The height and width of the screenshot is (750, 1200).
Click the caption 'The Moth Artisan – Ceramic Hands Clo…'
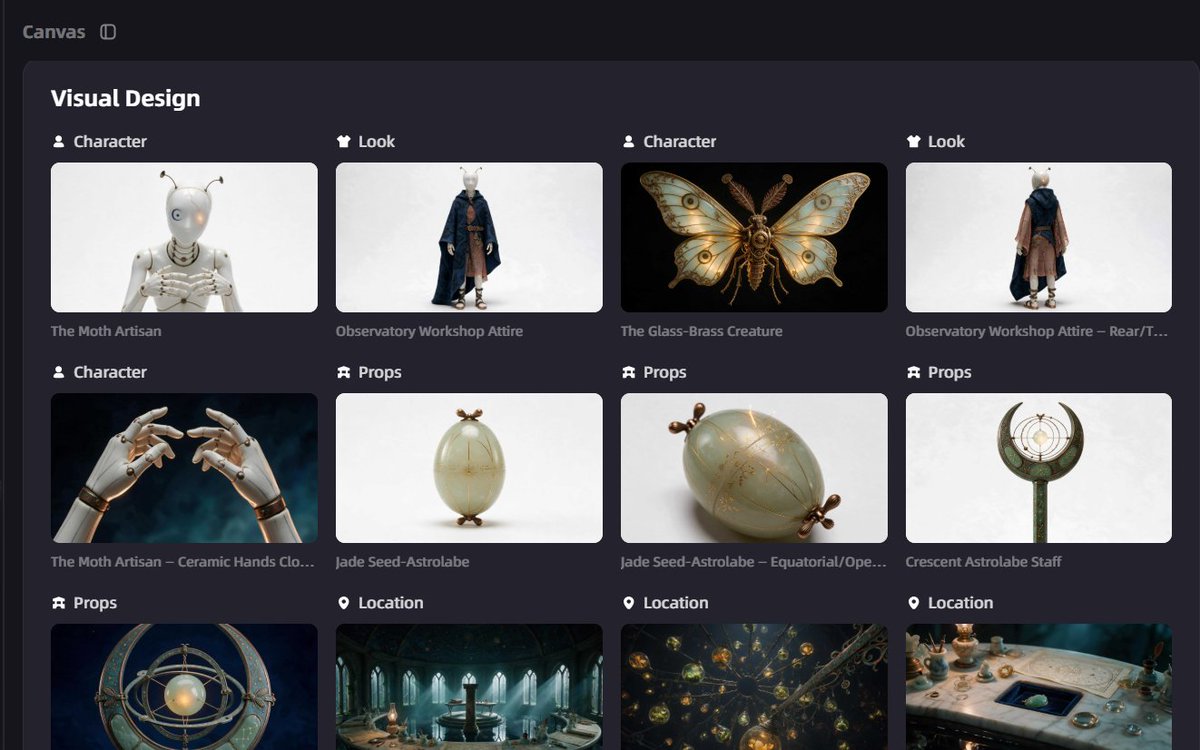point(182,562)
